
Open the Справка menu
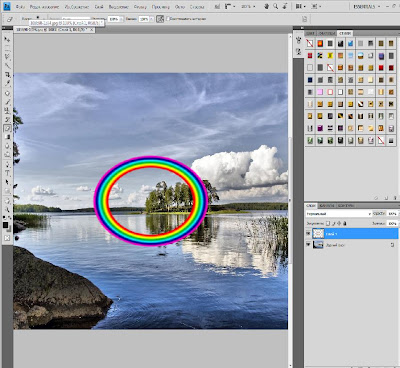tap(197, 7)
